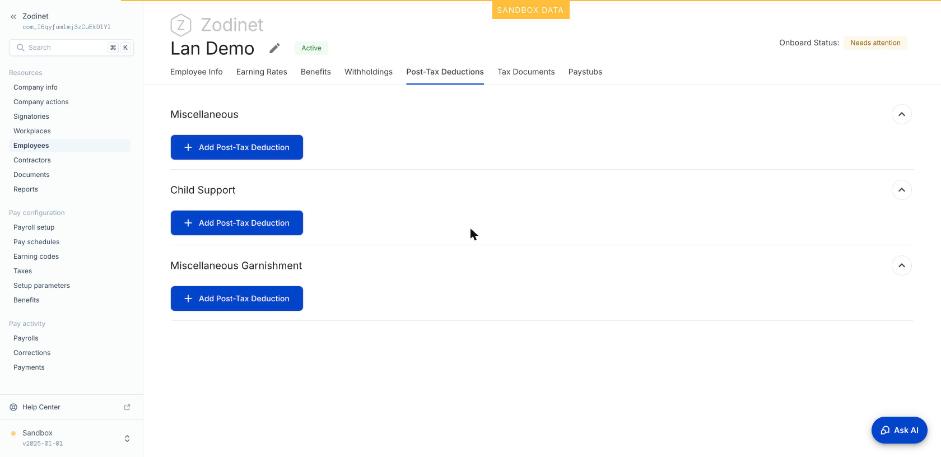Open Pay schedules page

(36, 242)
